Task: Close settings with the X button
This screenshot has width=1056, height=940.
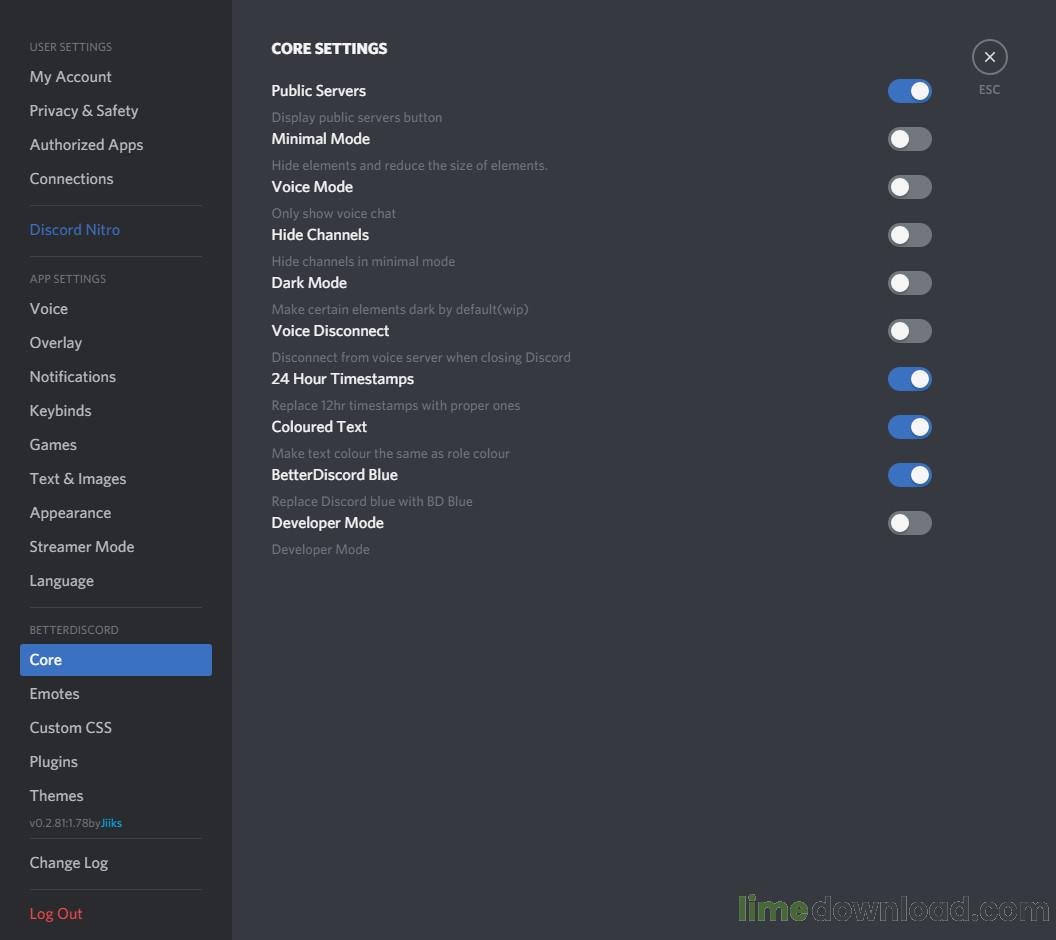Action: click(989, 57)
